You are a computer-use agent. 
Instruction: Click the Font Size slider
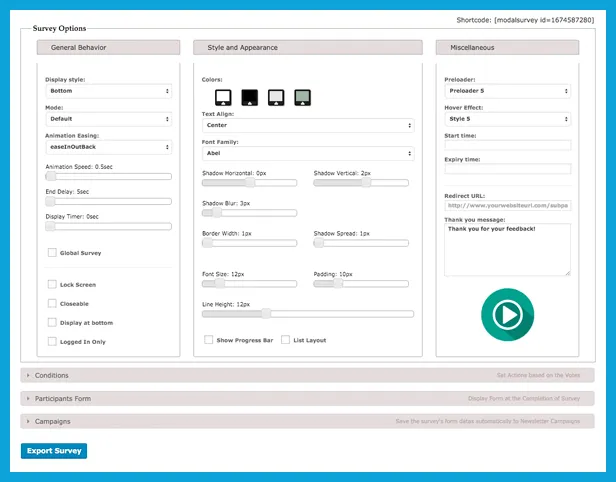click(x=249, y=284)
